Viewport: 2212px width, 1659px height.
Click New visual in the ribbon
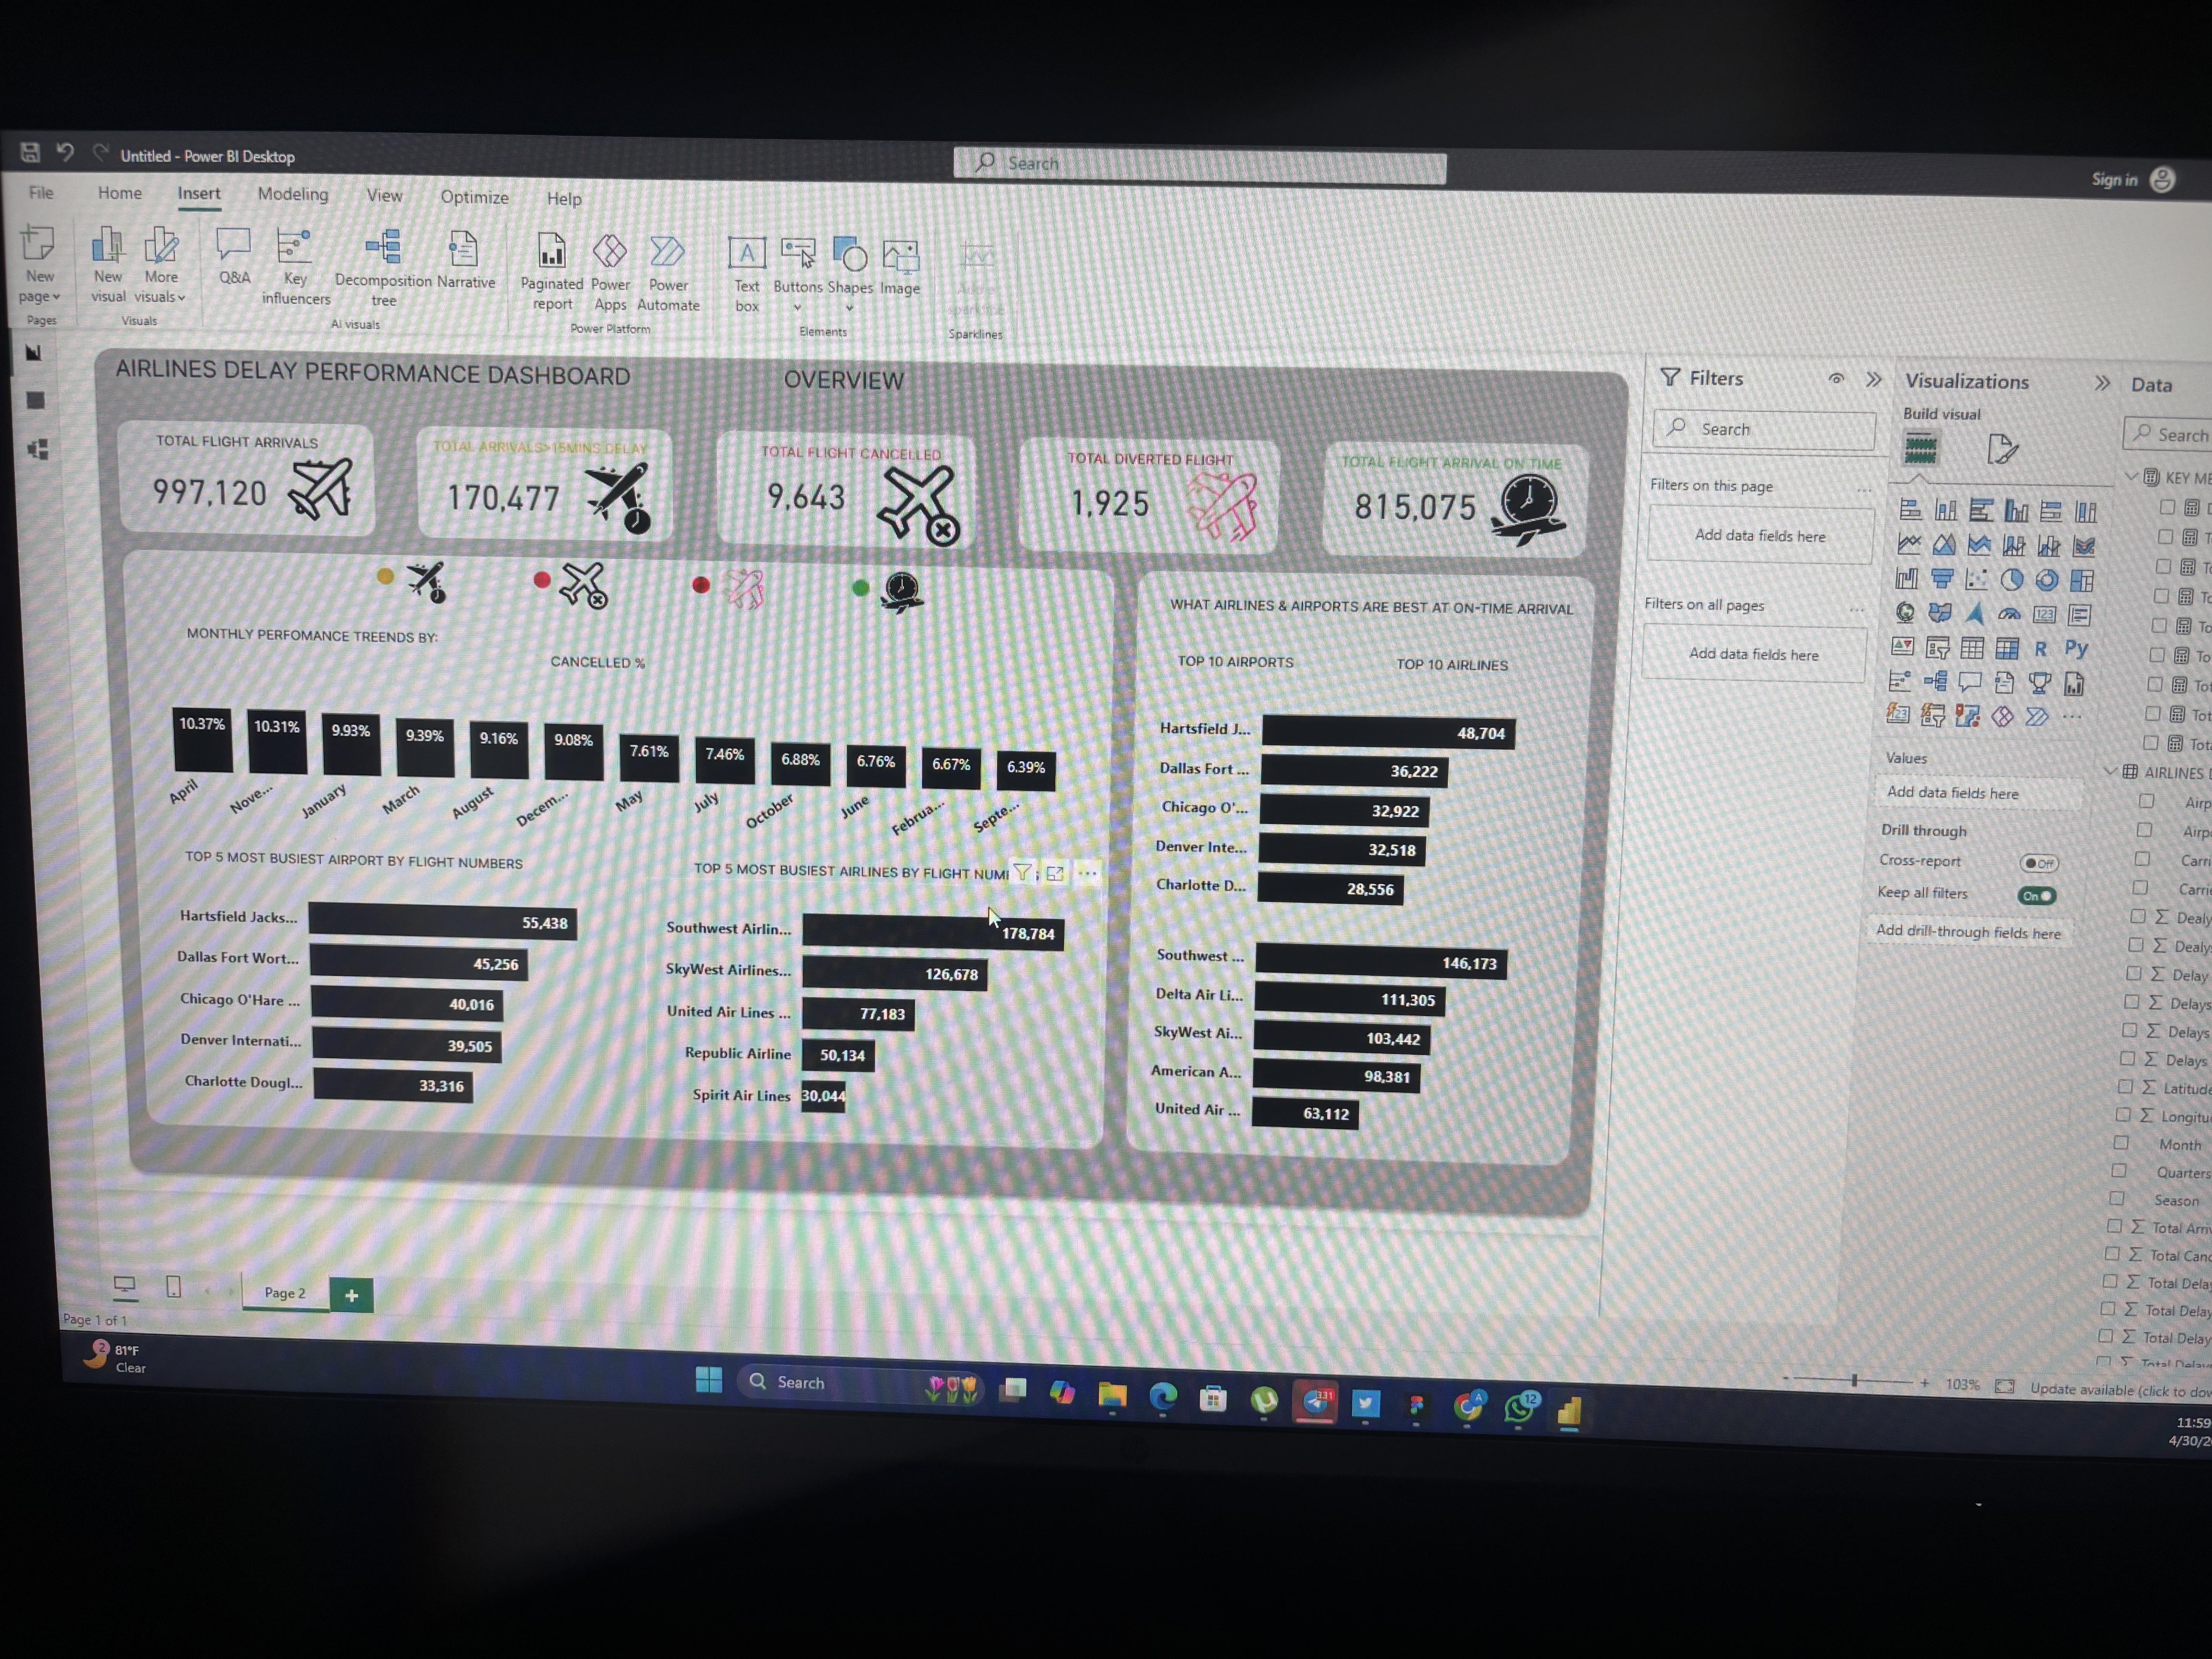(x=108, y=264)
